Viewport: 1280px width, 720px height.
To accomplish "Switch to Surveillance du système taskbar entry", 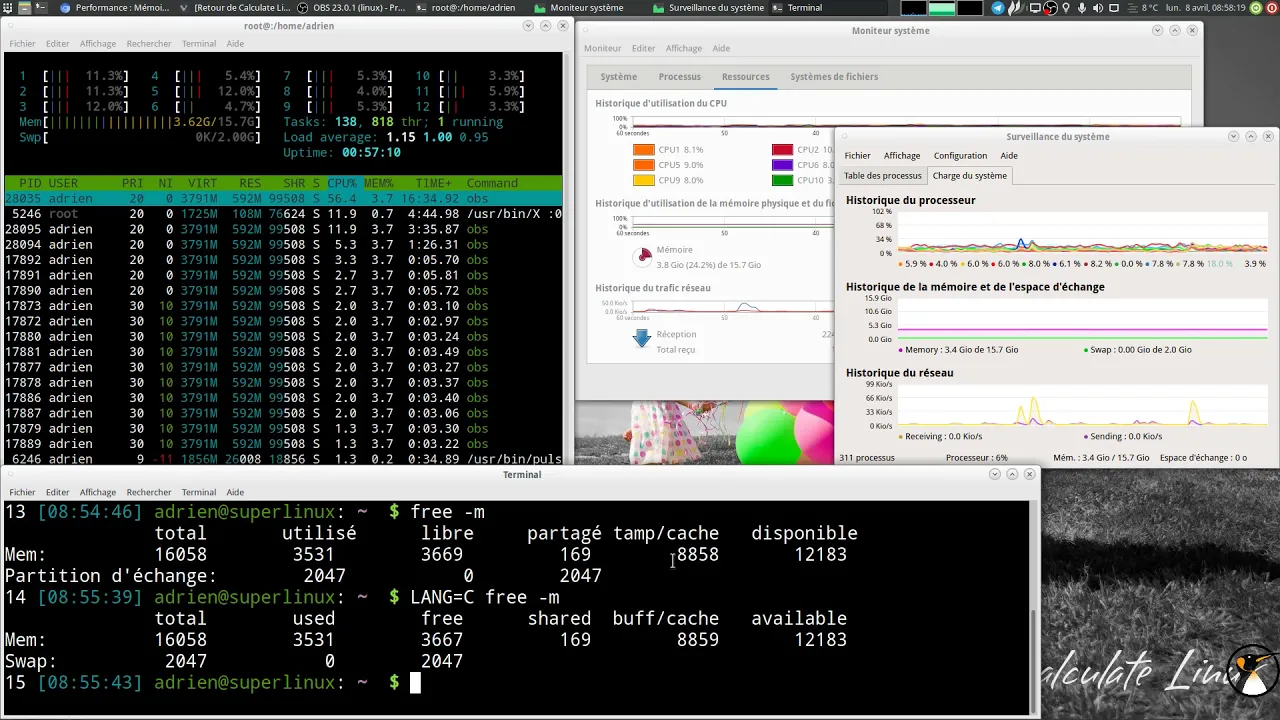I will point(708,8).
